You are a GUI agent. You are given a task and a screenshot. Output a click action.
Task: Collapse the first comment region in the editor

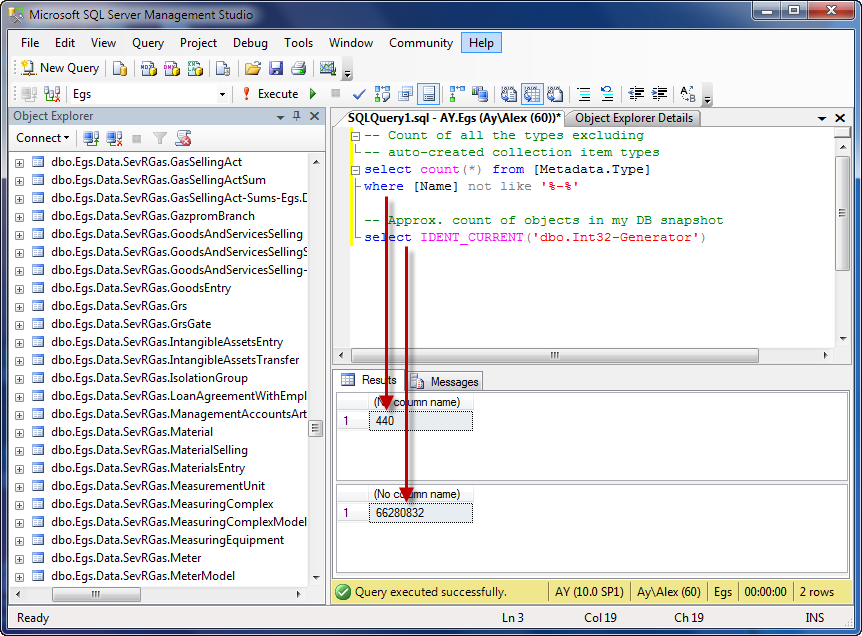[357, 135]
